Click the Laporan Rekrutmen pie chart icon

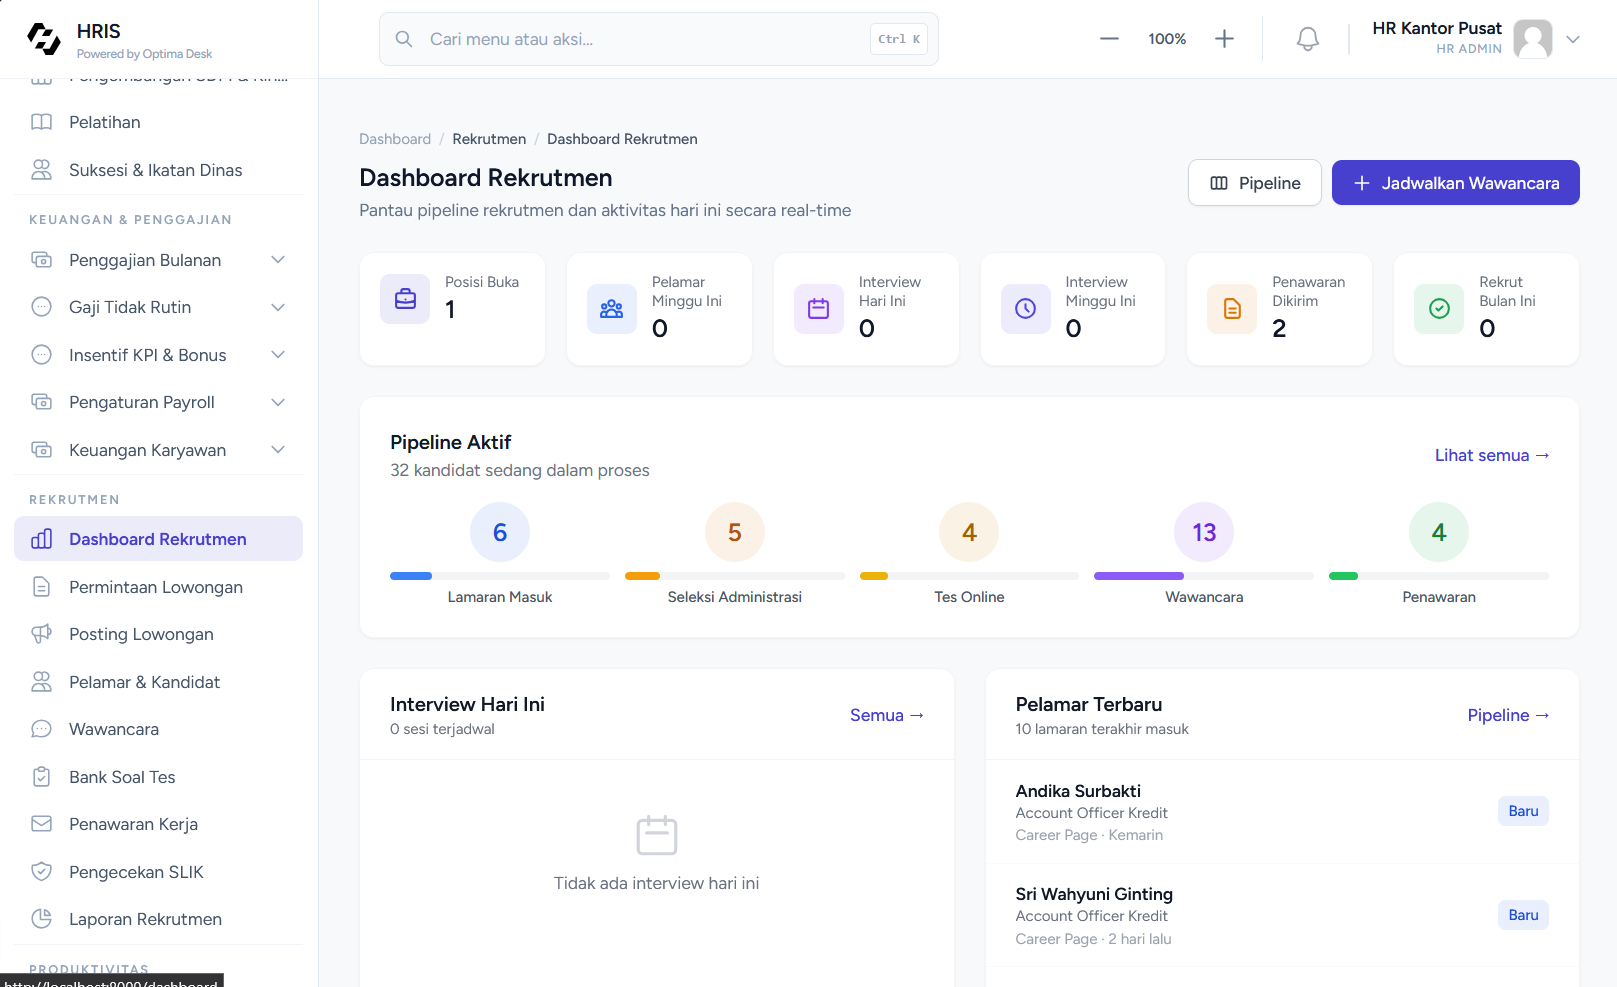tap(41, 919)
